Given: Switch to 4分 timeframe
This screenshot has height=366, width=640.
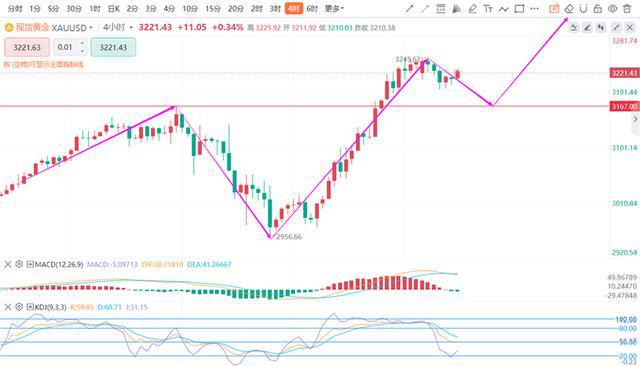Looking at the screenshot, I should pos(169,9).
